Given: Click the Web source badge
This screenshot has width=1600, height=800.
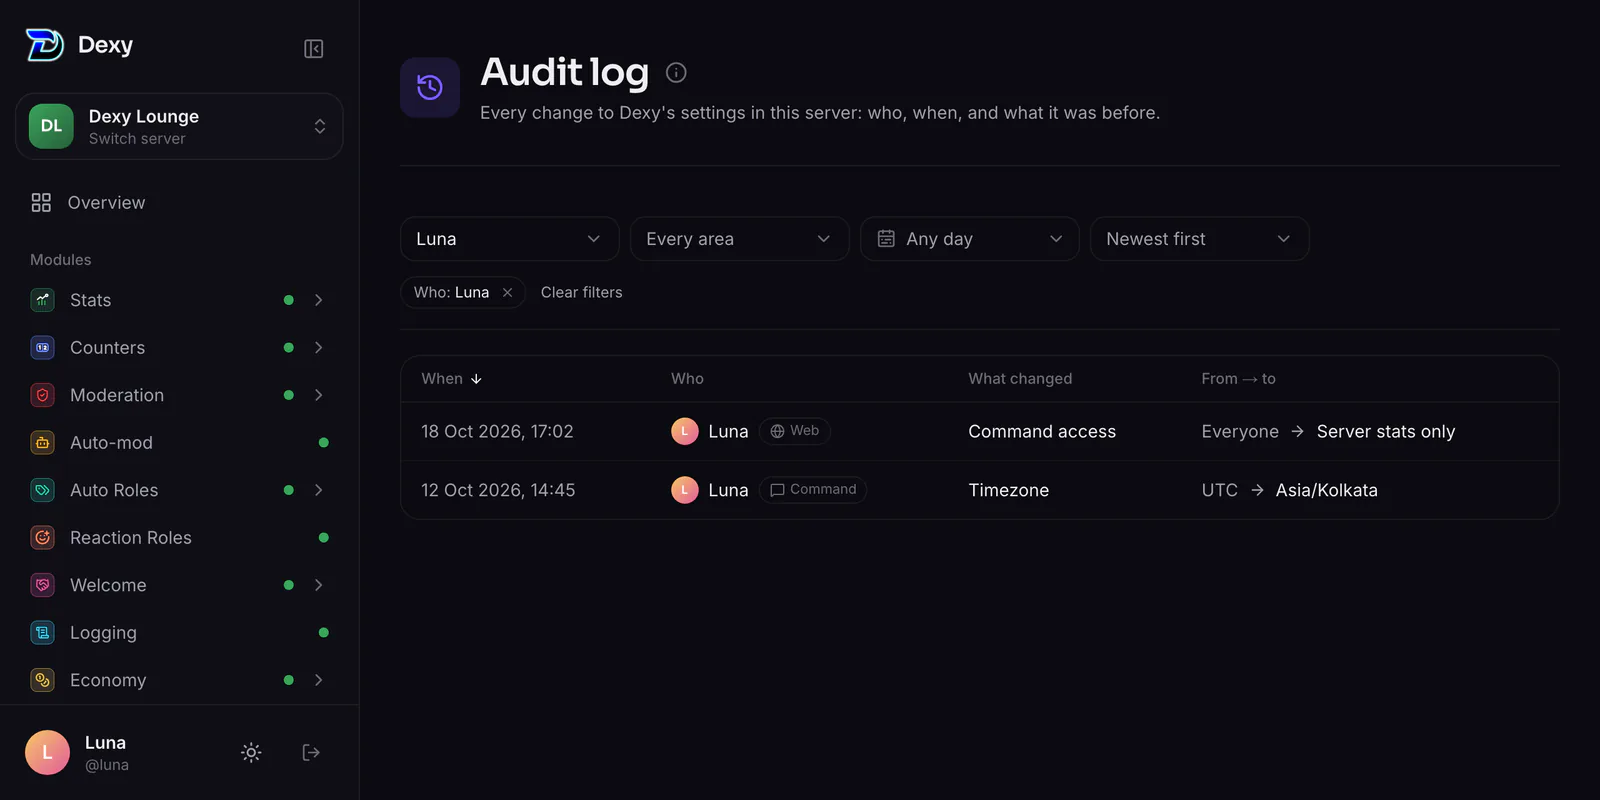Looking at the screenshot, I should click(x=795, y=431).
